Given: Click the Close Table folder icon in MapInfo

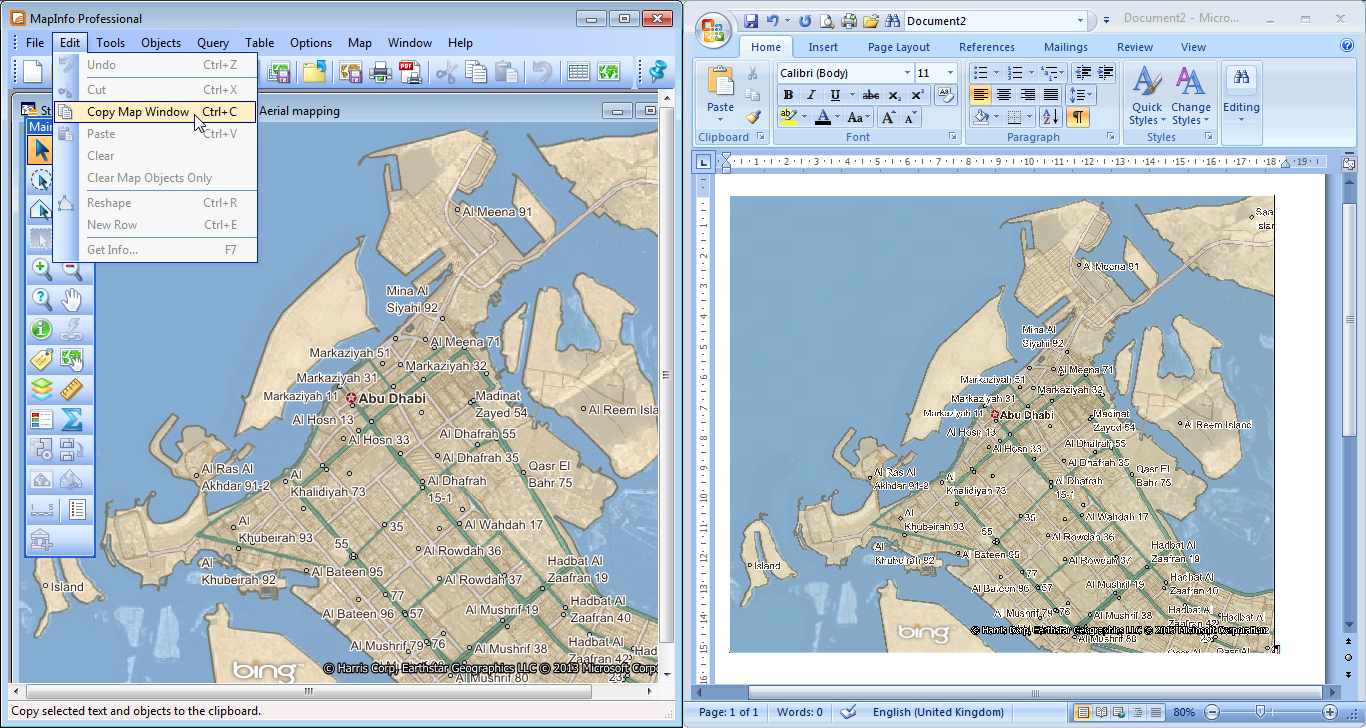Looking at the screenshot, I should pyautogui.click(x=315, y=72).
